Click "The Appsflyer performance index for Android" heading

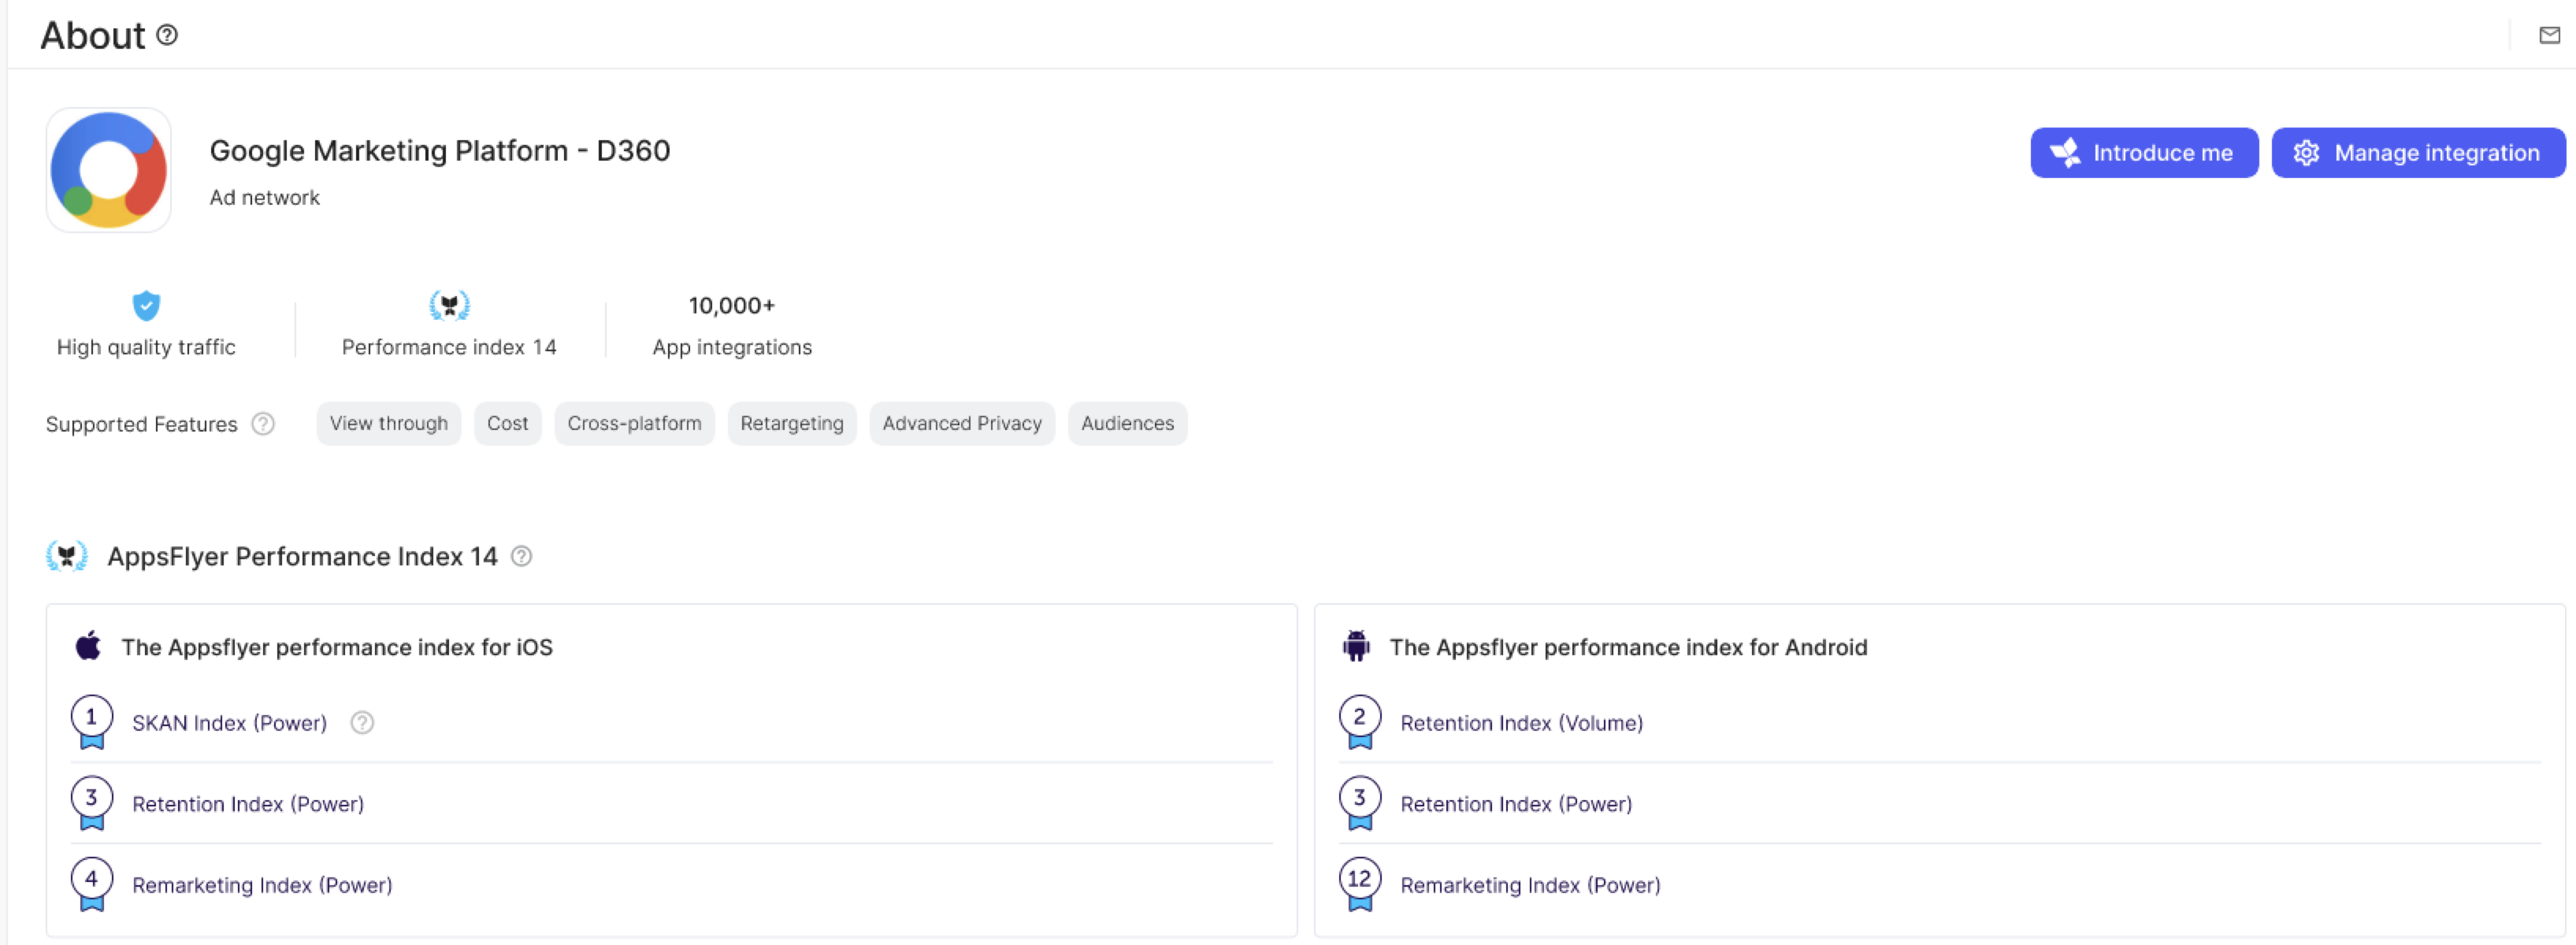coord(1628,647)
